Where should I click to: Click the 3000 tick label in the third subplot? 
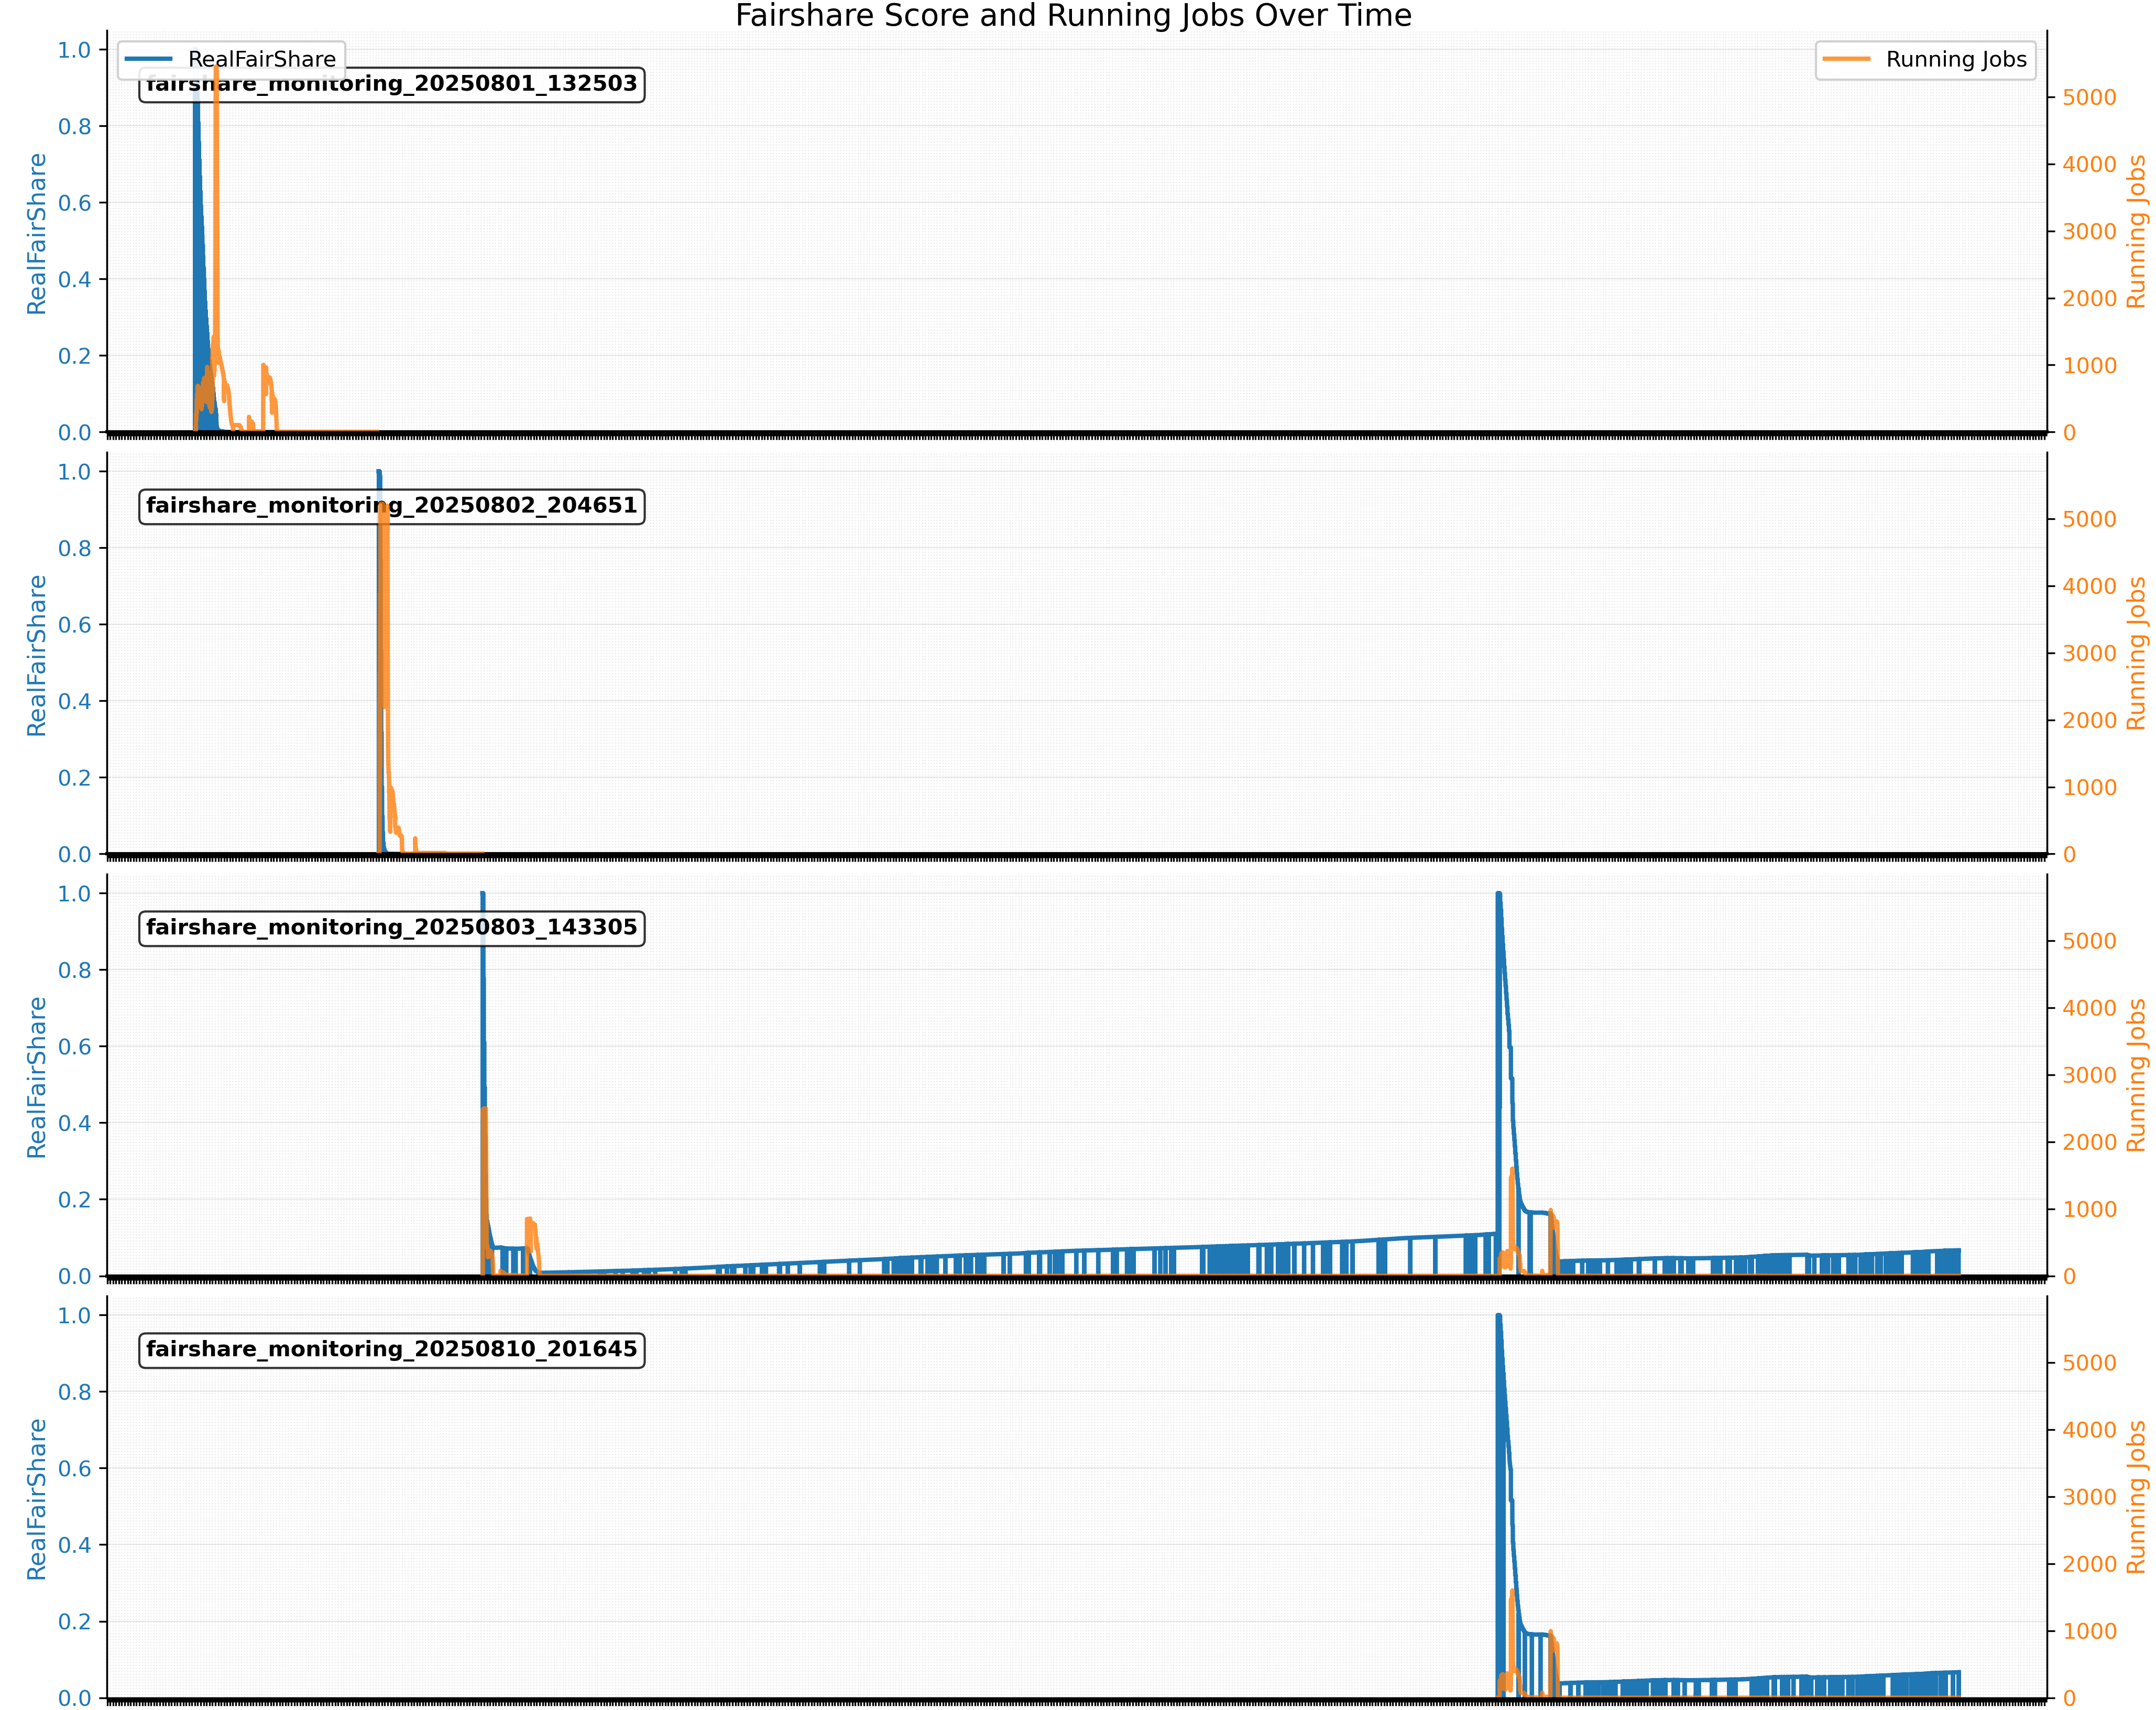(x=2089, y=1075)
